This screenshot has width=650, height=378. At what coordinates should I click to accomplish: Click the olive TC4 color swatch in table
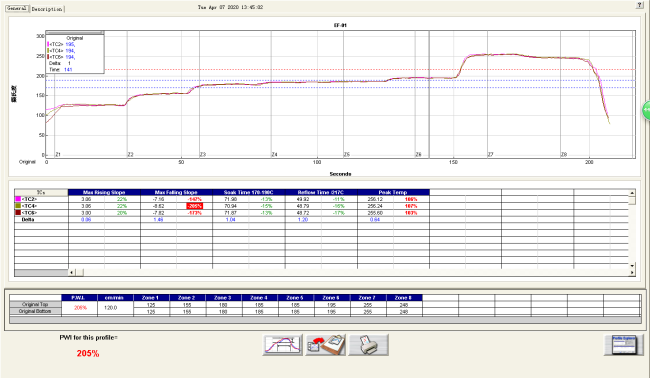(18, 206)
